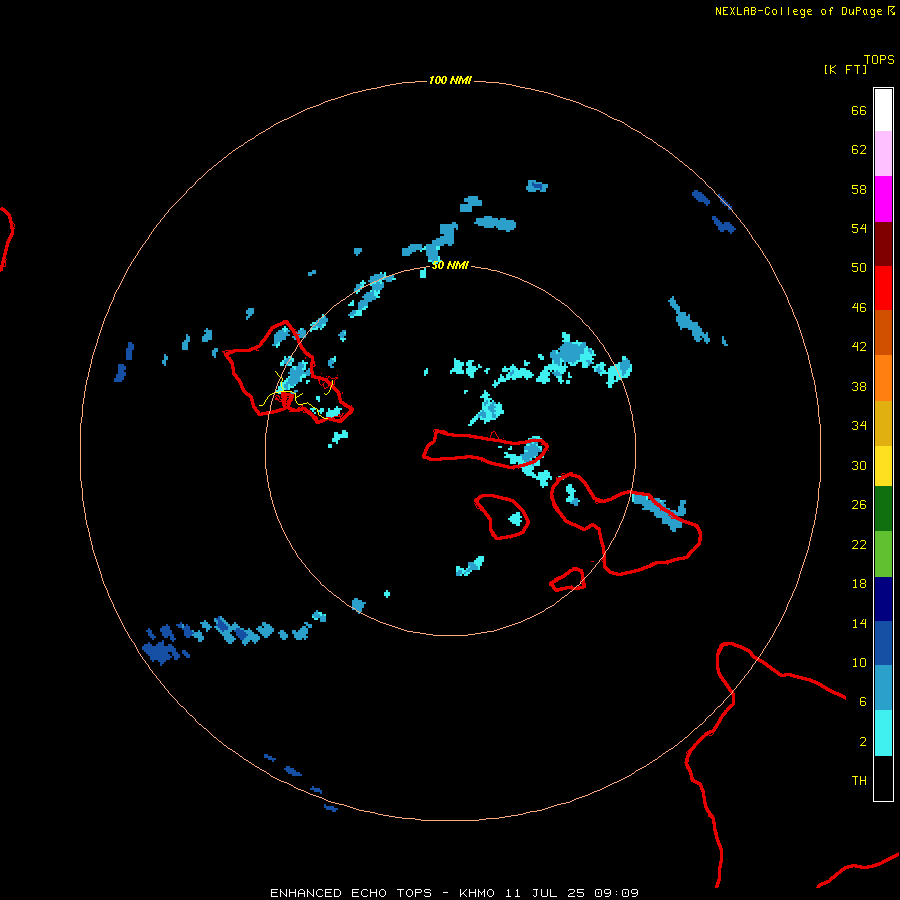
Task: Click the 34 scale value
Action: tap(859, 426)
